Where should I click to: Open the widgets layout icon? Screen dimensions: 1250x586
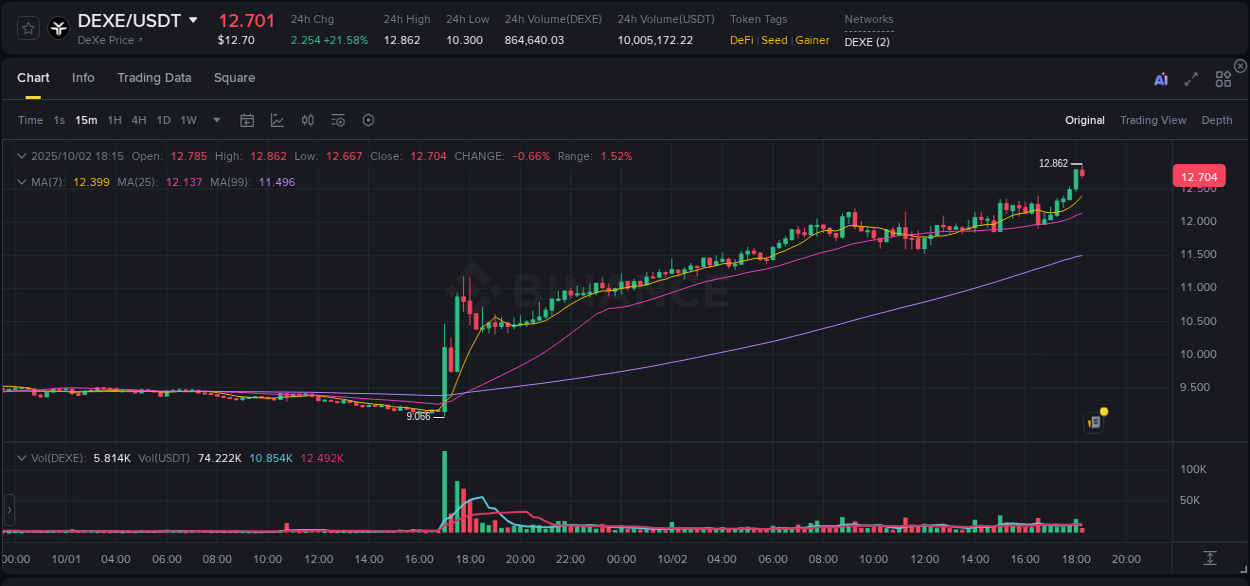(x=1222, y=79)
